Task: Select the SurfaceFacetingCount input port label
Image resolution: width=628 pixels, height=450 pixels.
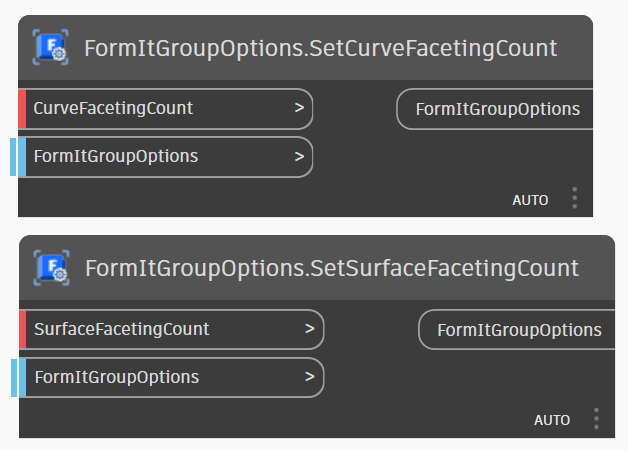Action: point(121,329)
